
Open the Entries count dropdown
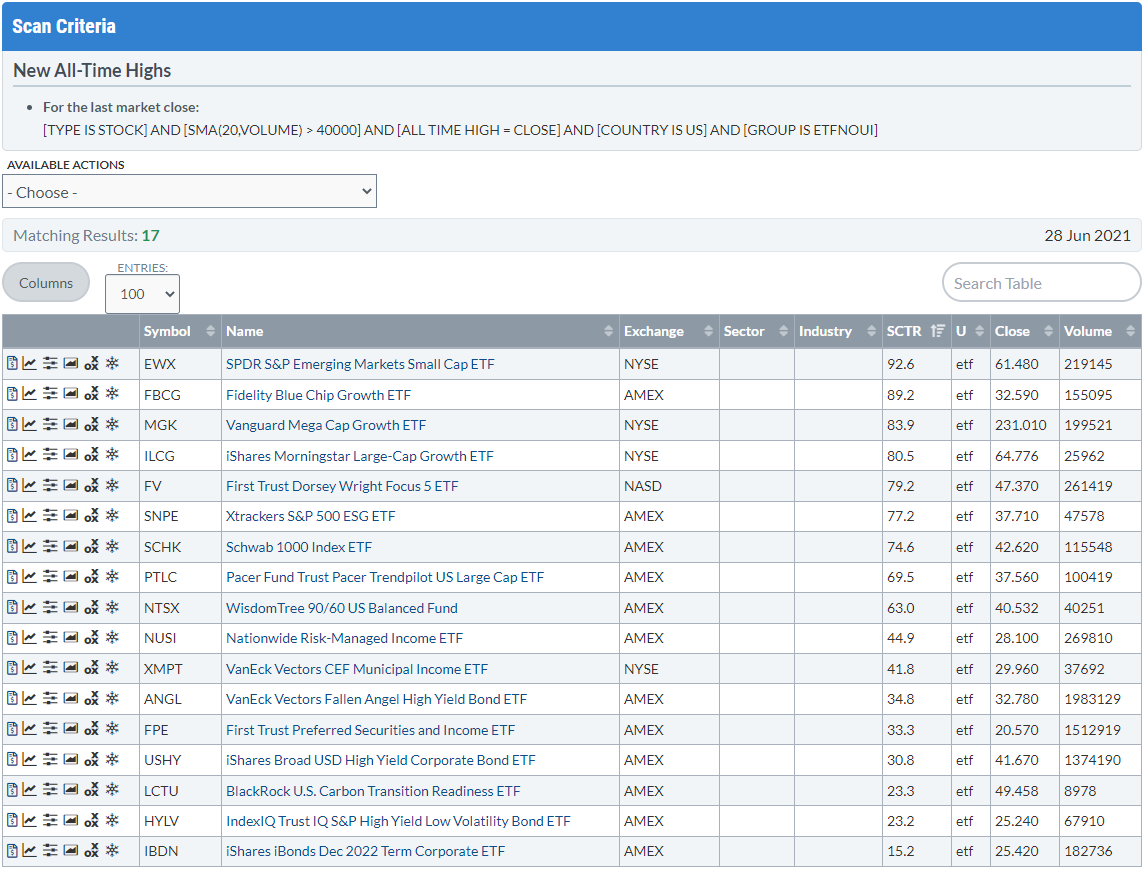tap(142, 294)
